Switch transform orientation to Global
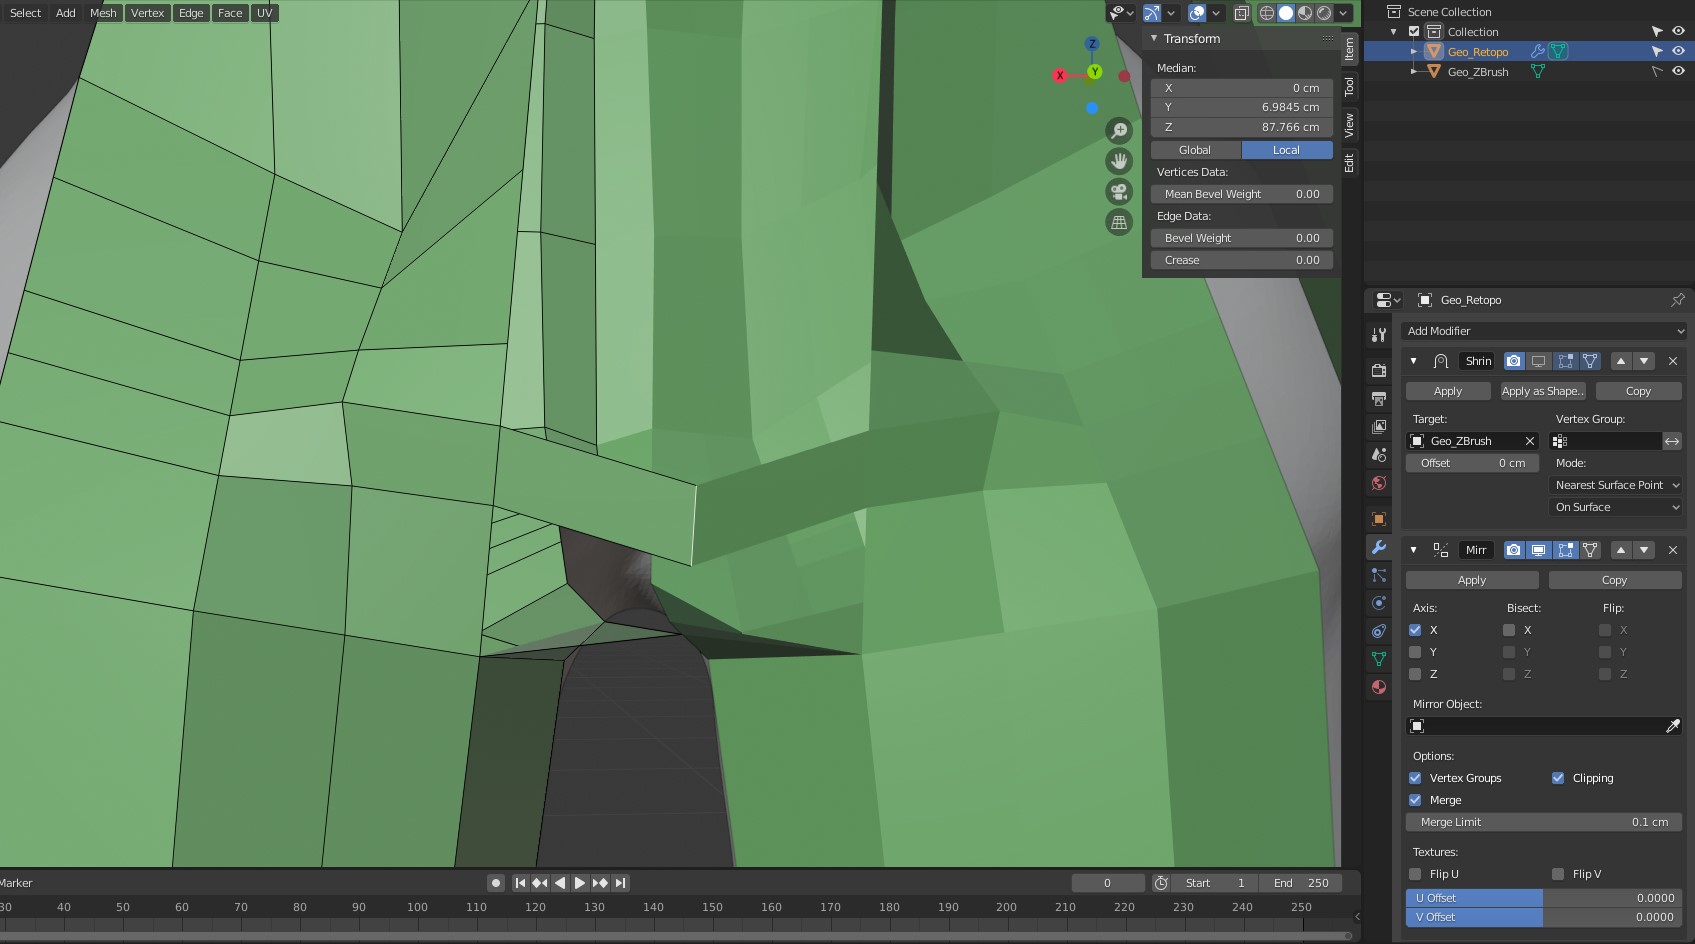Screen dimensions: 1695x944 1195,150
